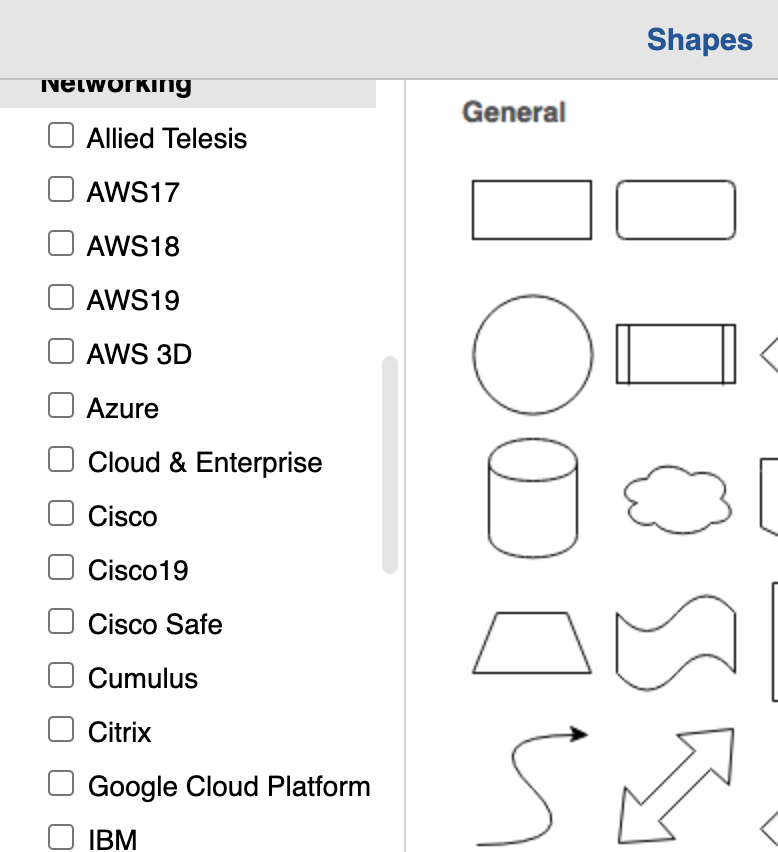Toggle the Azure shape library checkbox
This screenshot has height=852, width=778.
point(61,405)
